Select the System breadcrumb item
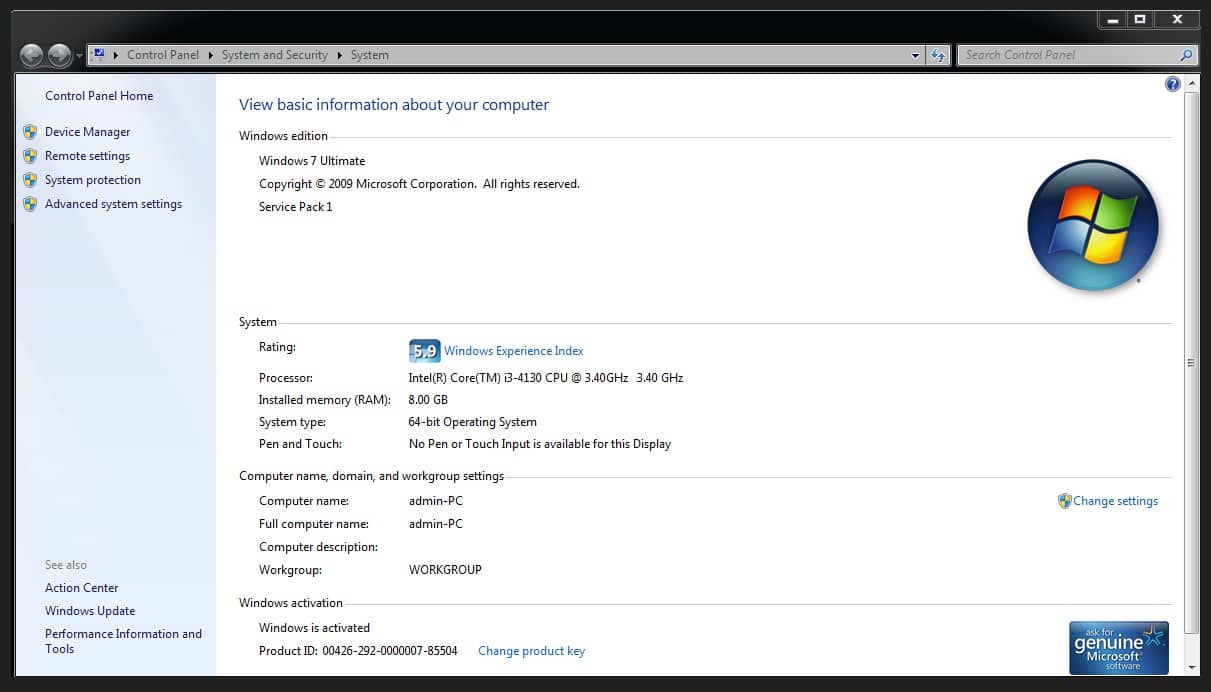The height and width of the screenshot is (692, 1211). [370, 55]
